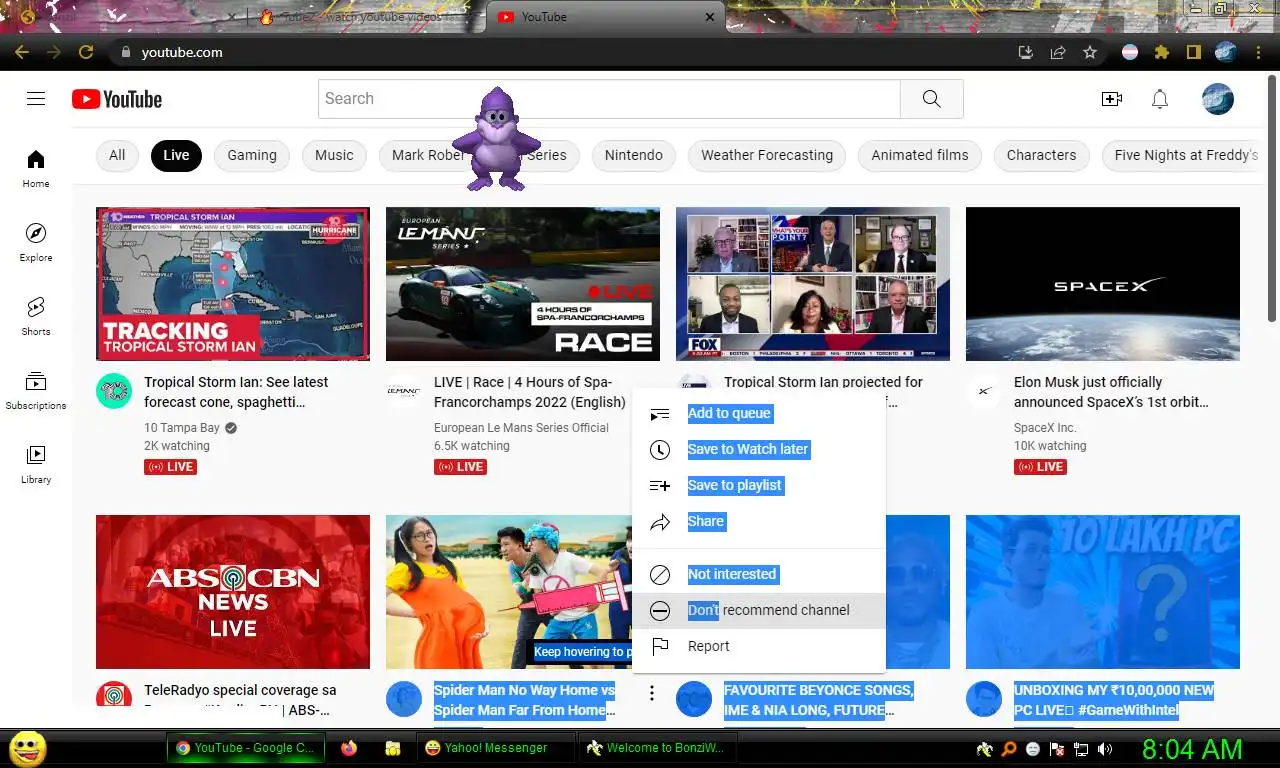Open Subscriptions in the sidebar
This screenshot has height=768, width=1280.
[36, 390]
